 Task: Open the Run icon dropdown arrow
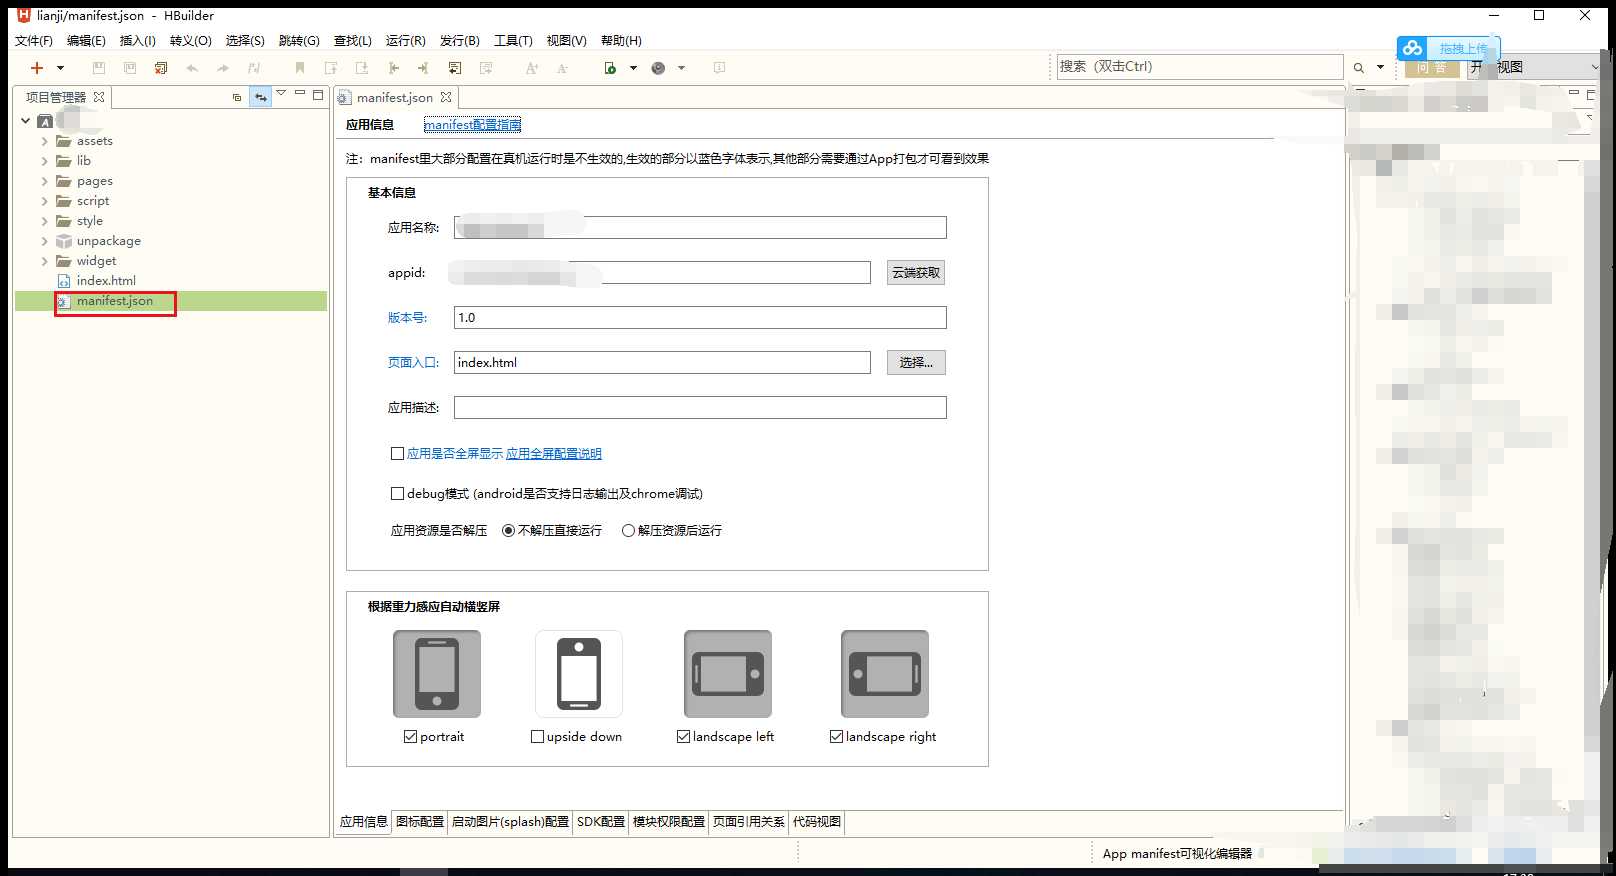[x=633, y=68]
